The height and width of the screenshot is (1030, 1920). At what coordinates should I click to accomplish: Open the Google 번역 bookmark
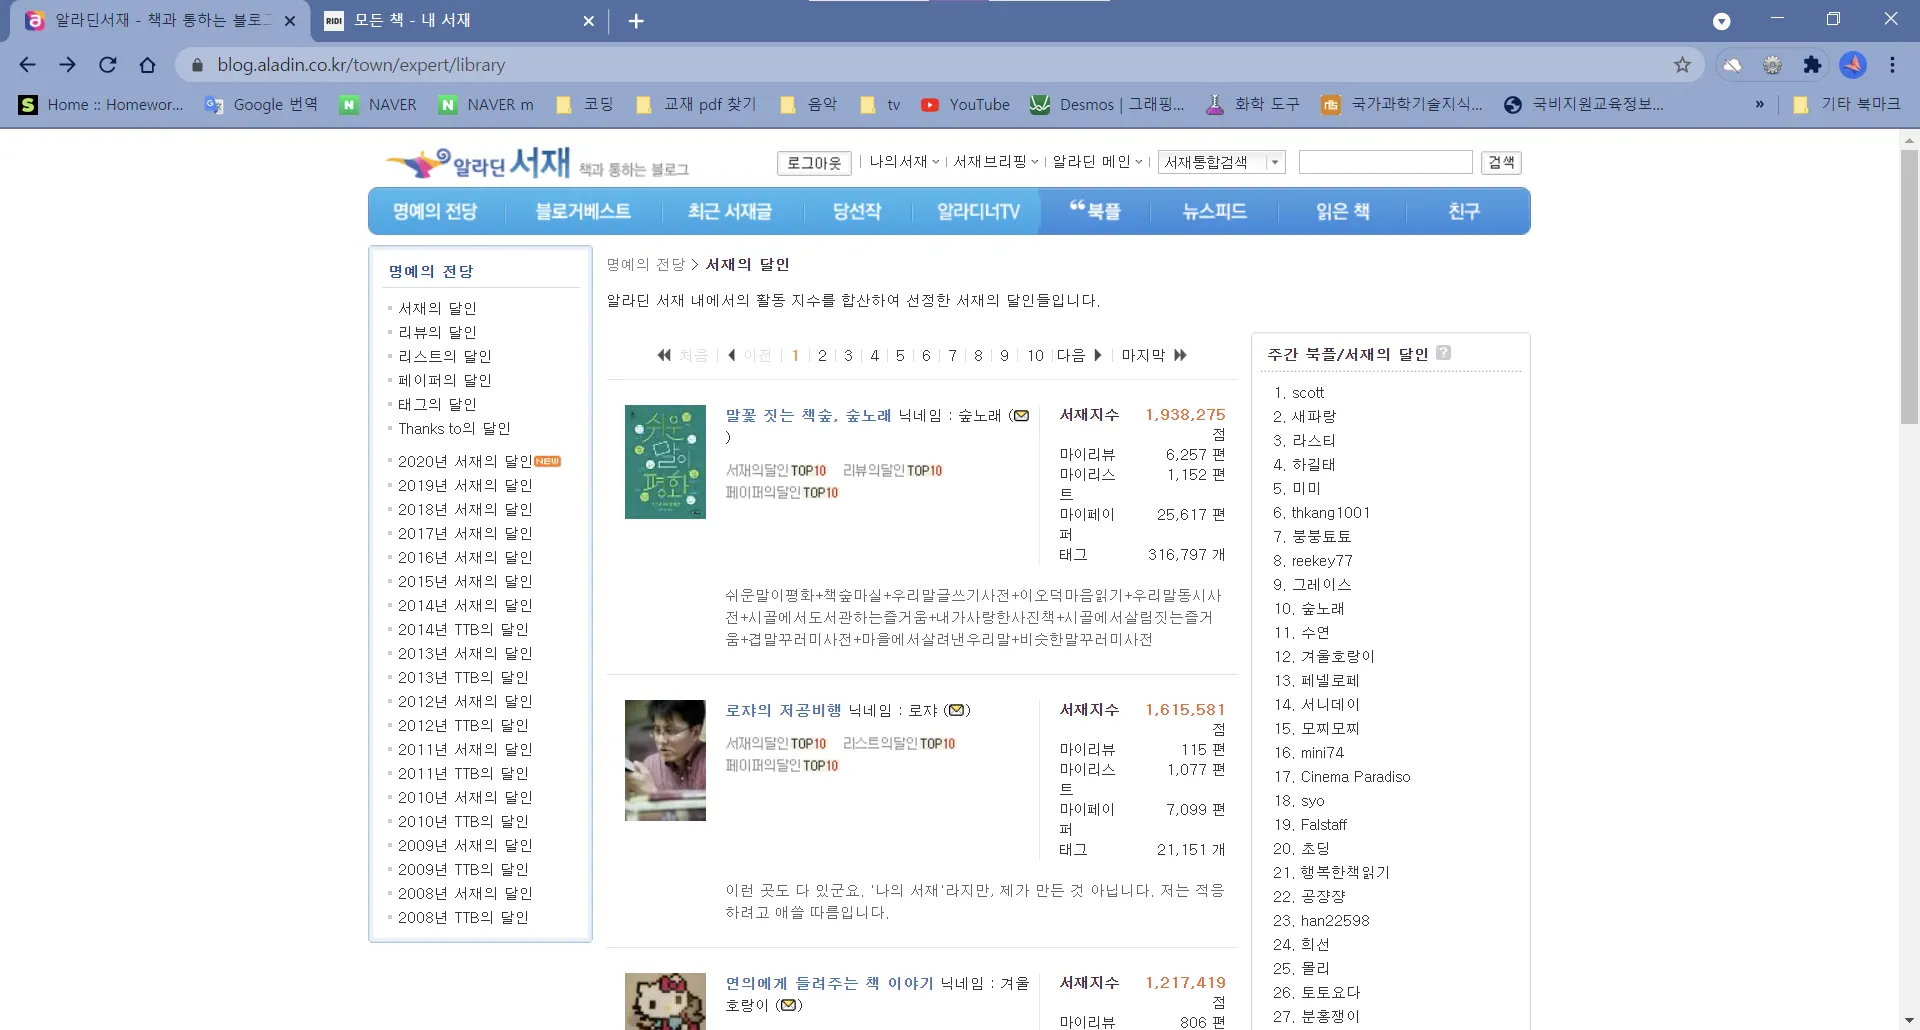coord(260,104)
